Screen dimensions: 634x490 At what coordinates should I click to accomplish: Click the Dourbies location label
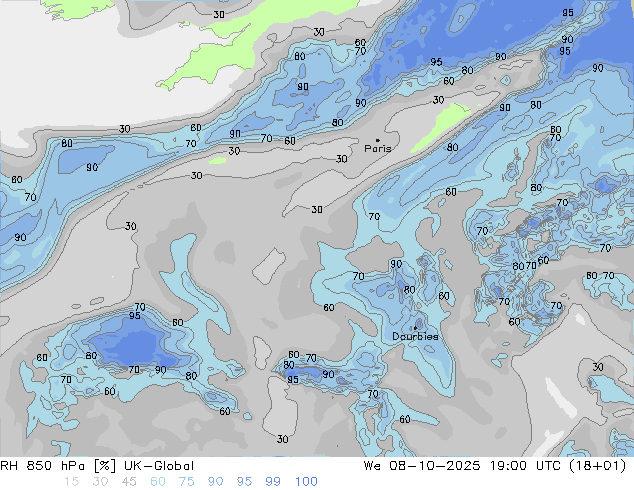click(x=415, y=336)
